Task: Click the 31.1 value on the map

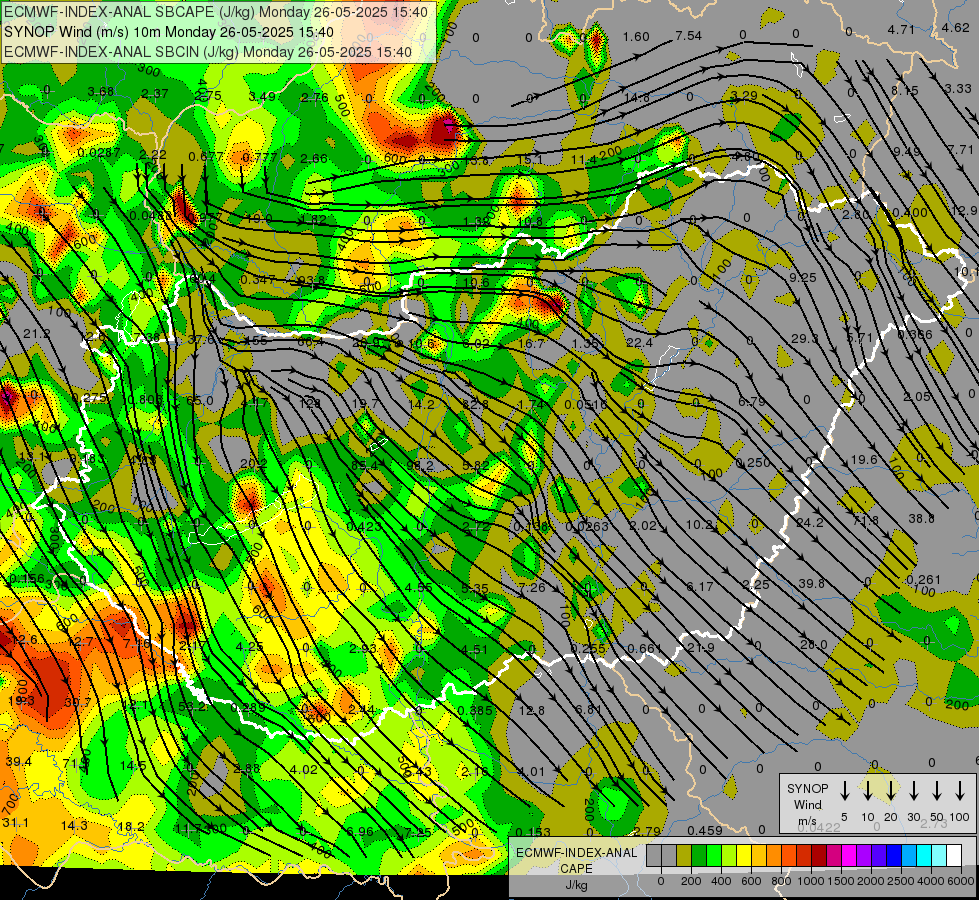Action: pyautogui.click(x=16, y=823)
